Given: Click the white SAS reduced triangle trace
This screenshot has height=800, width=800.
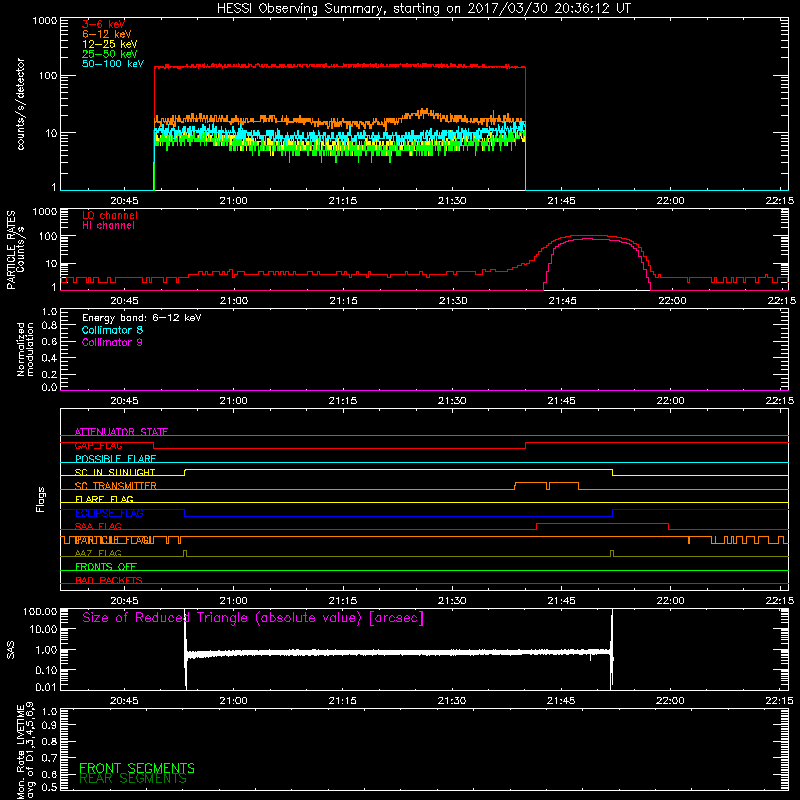Looking at the screenshot, I should click(x=398, y=653).
